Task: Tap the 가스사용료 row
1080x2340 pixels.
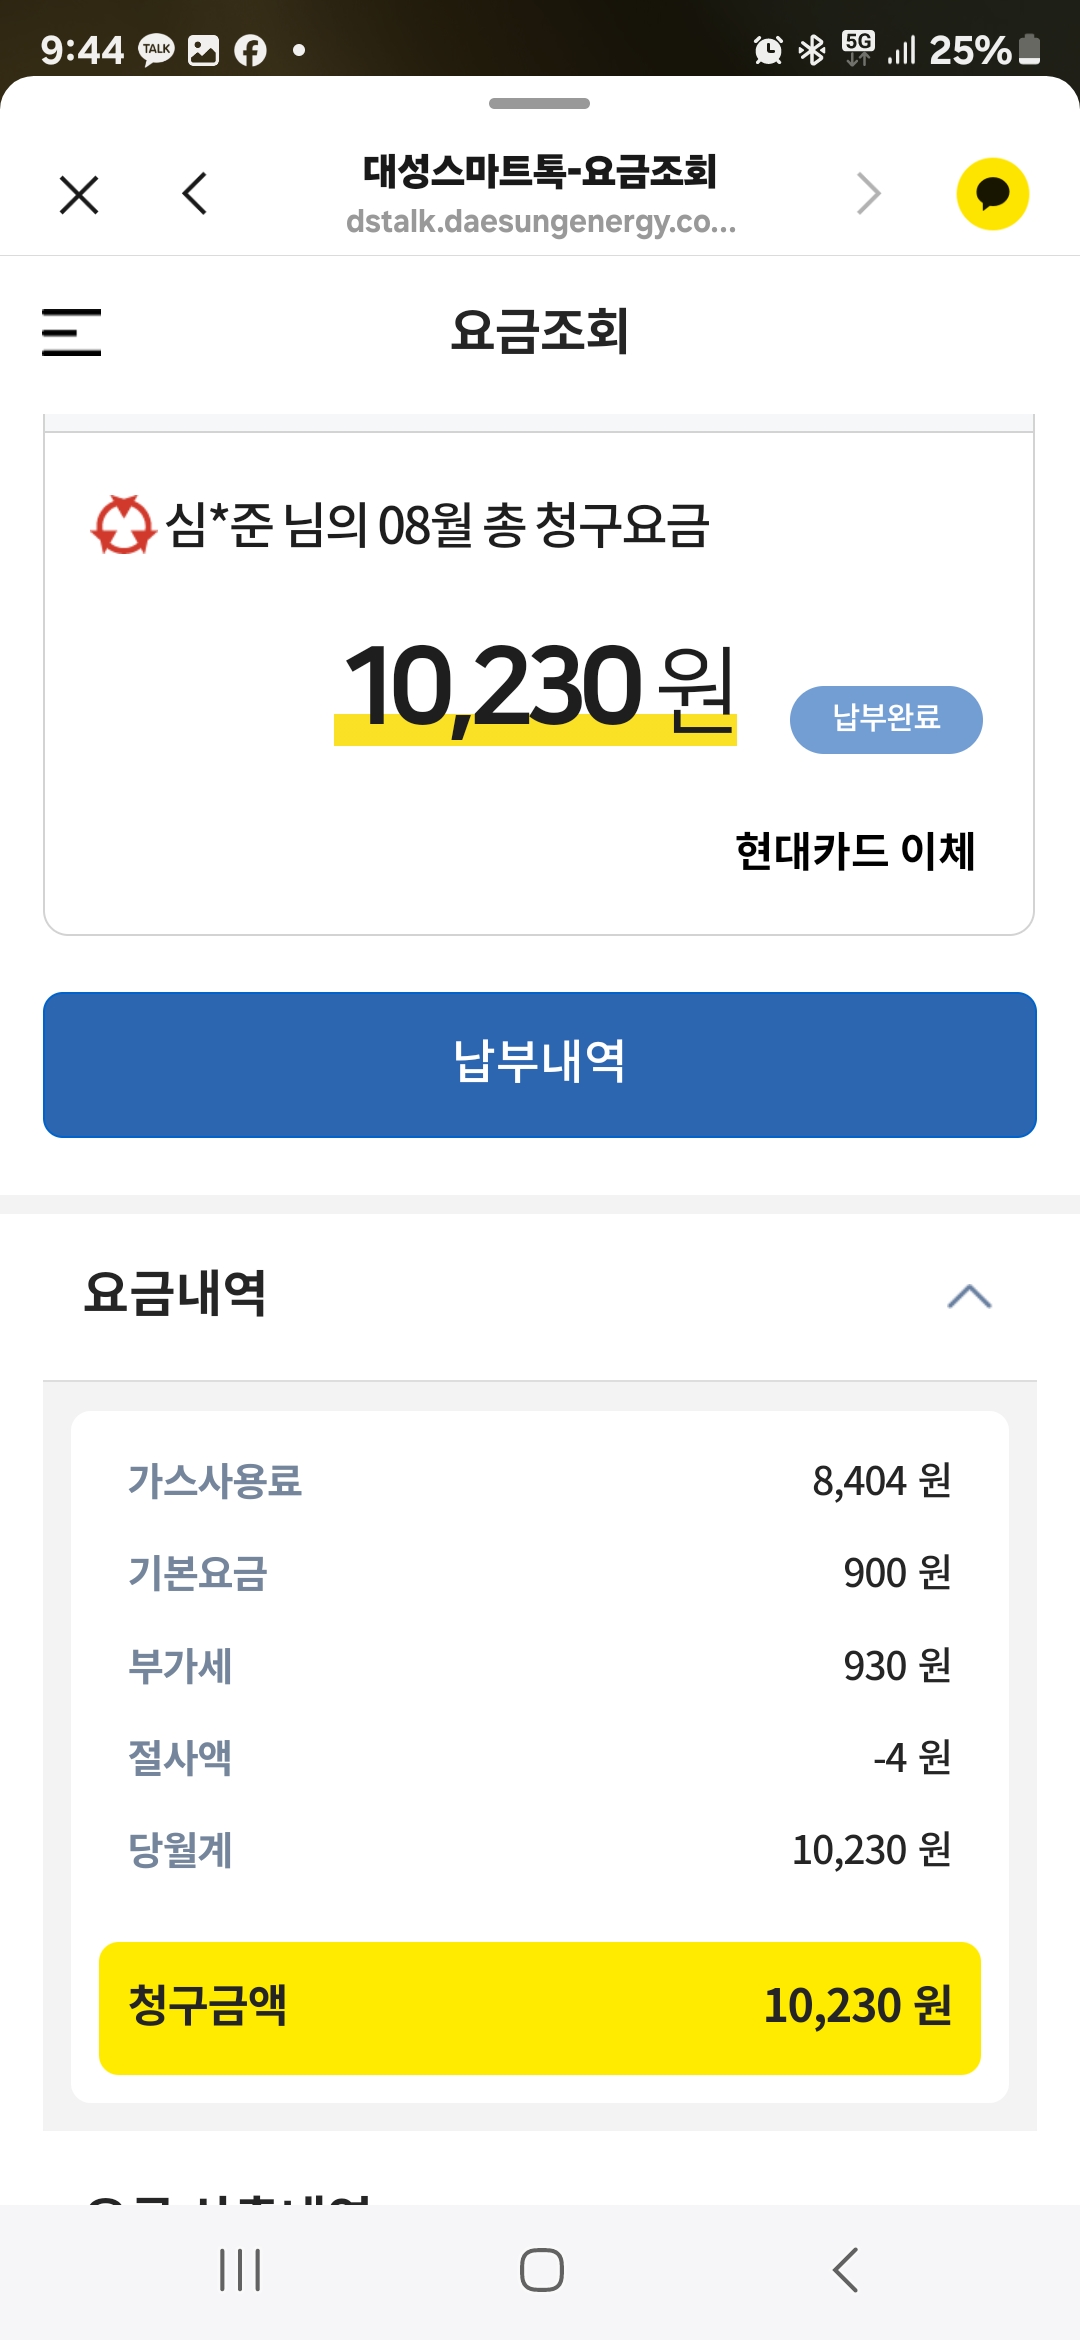Action: pyautogui.click(x=539, y=1481)
